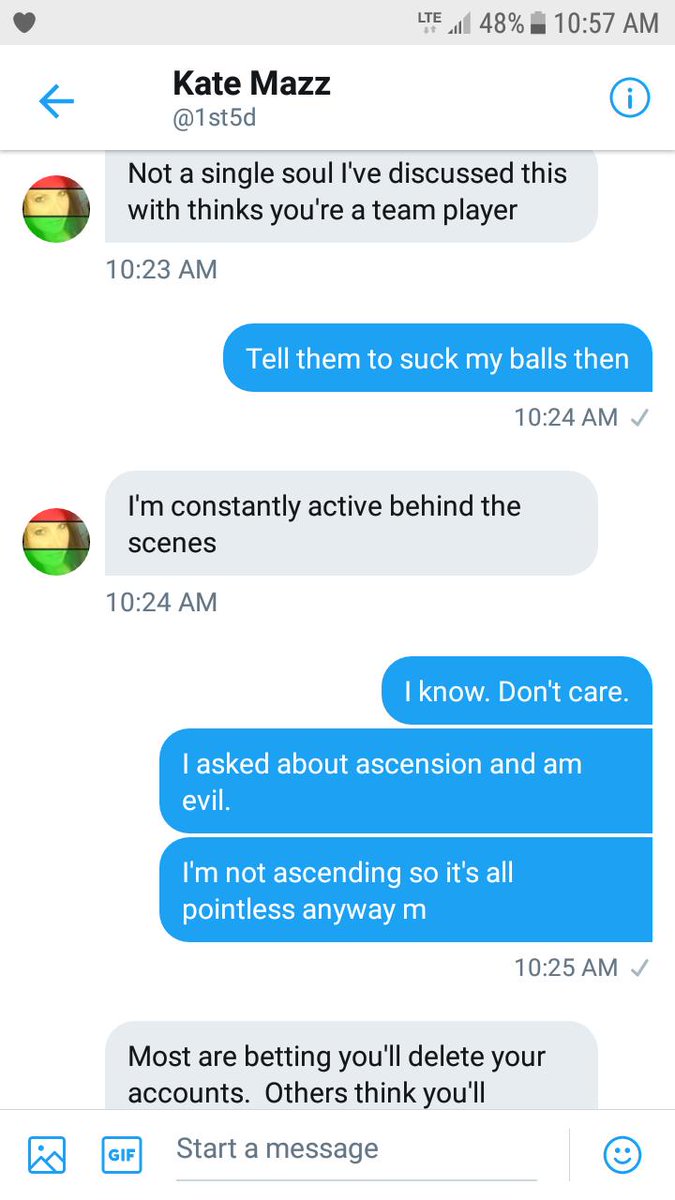Screen dimensions: 675x1200
Task: Tap the image attachment icon
Action: click(47, 1155)
